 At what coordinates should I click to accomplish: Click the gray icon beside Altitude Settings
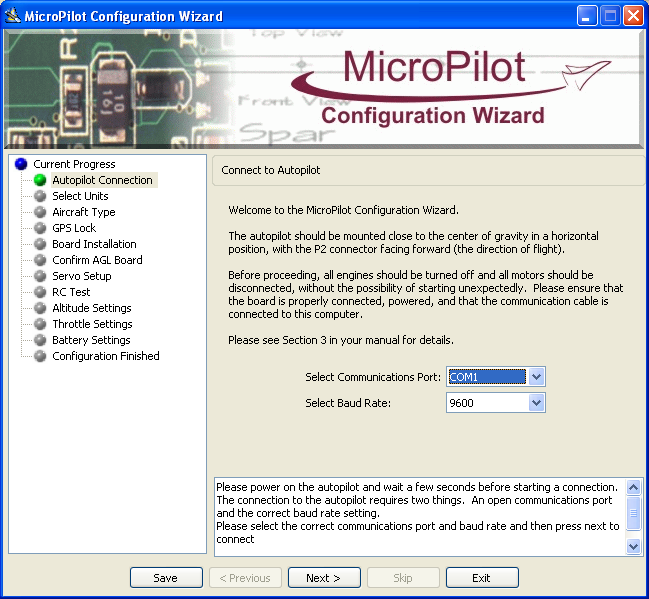coord(40,308)
